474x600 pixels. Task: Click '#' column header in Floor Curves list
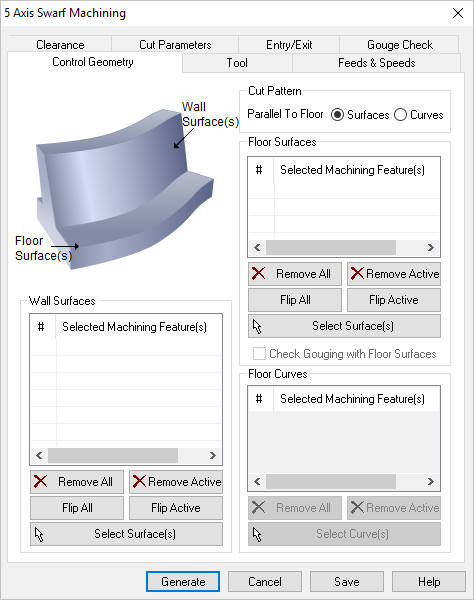click(259, 399)
